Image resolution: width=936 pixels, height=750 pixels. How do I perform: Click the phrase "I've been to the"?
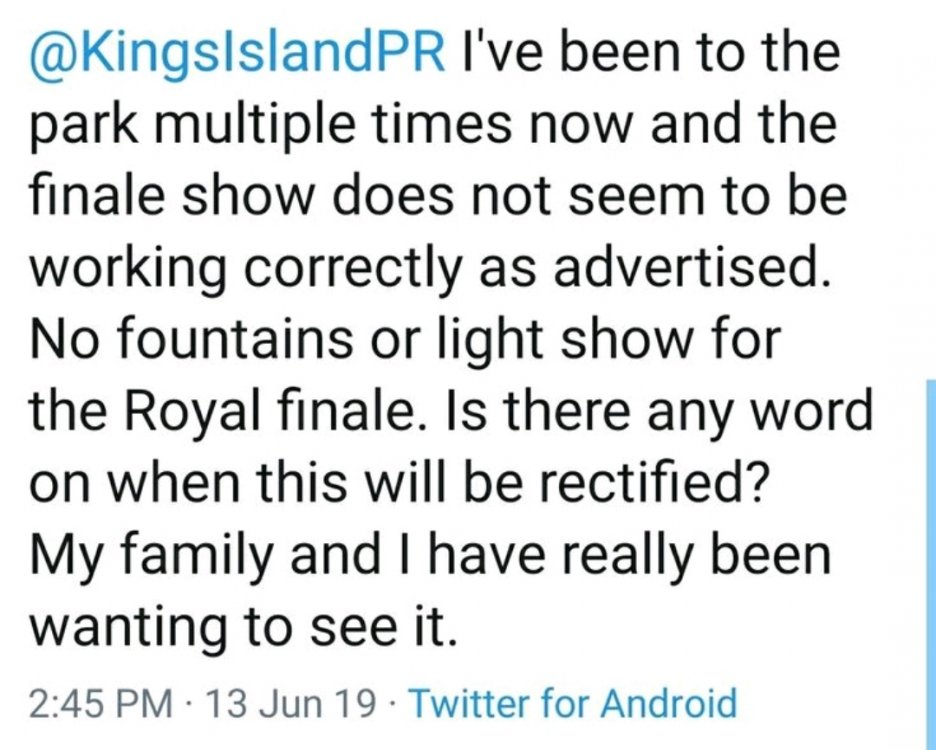click(653, 53)
